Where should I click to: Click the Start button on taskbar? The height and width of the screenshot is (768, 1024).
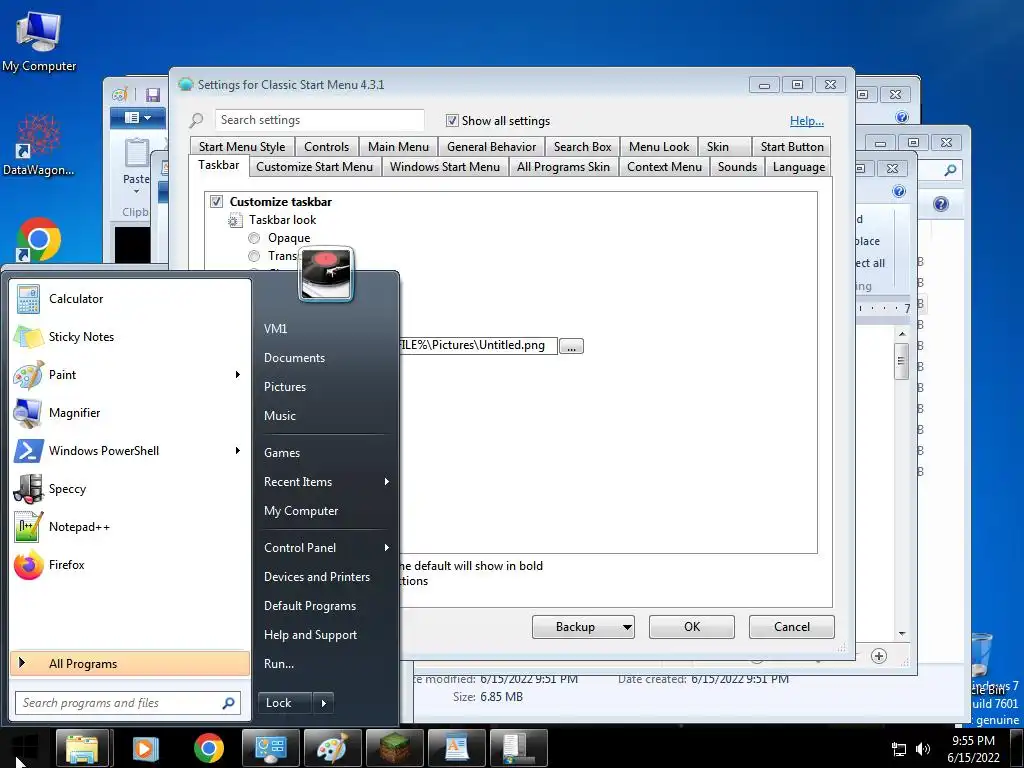point(24,748)
